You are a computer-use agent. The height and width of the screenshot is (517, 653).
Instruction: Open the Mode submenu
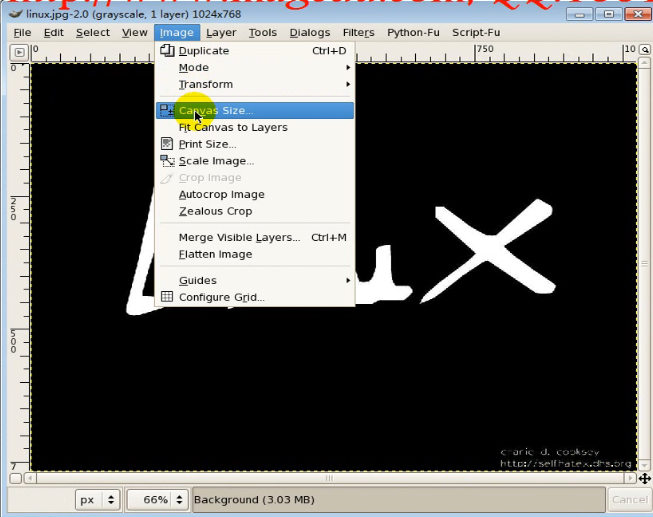coord(255,67)
